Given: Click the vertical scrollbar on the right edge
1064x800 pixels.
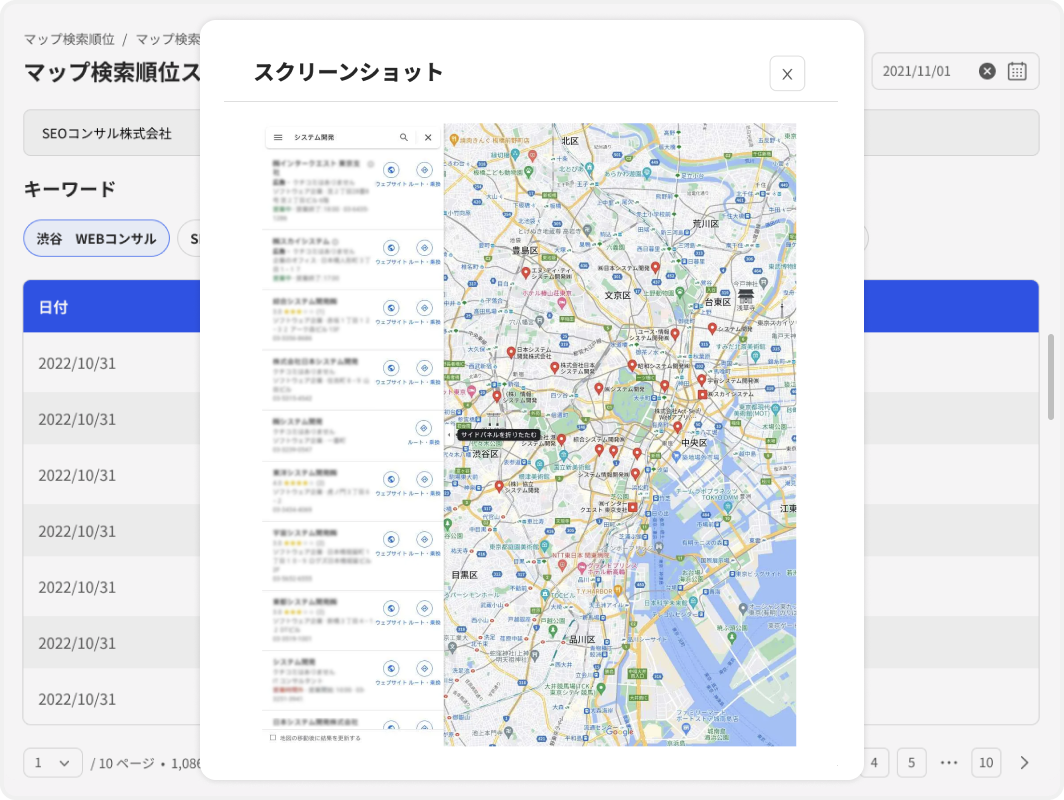Looking at the screenshot, I should (x=1049, y=377).
